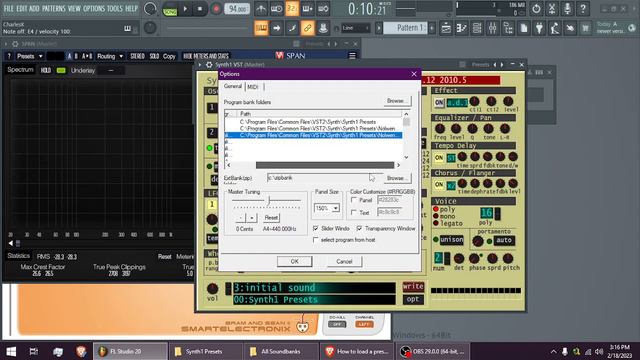Open the OPTIONS menu in FL Studio
The width and height of the screenshot is (640, 360).
pyautogui.click(x=94, y=8)
